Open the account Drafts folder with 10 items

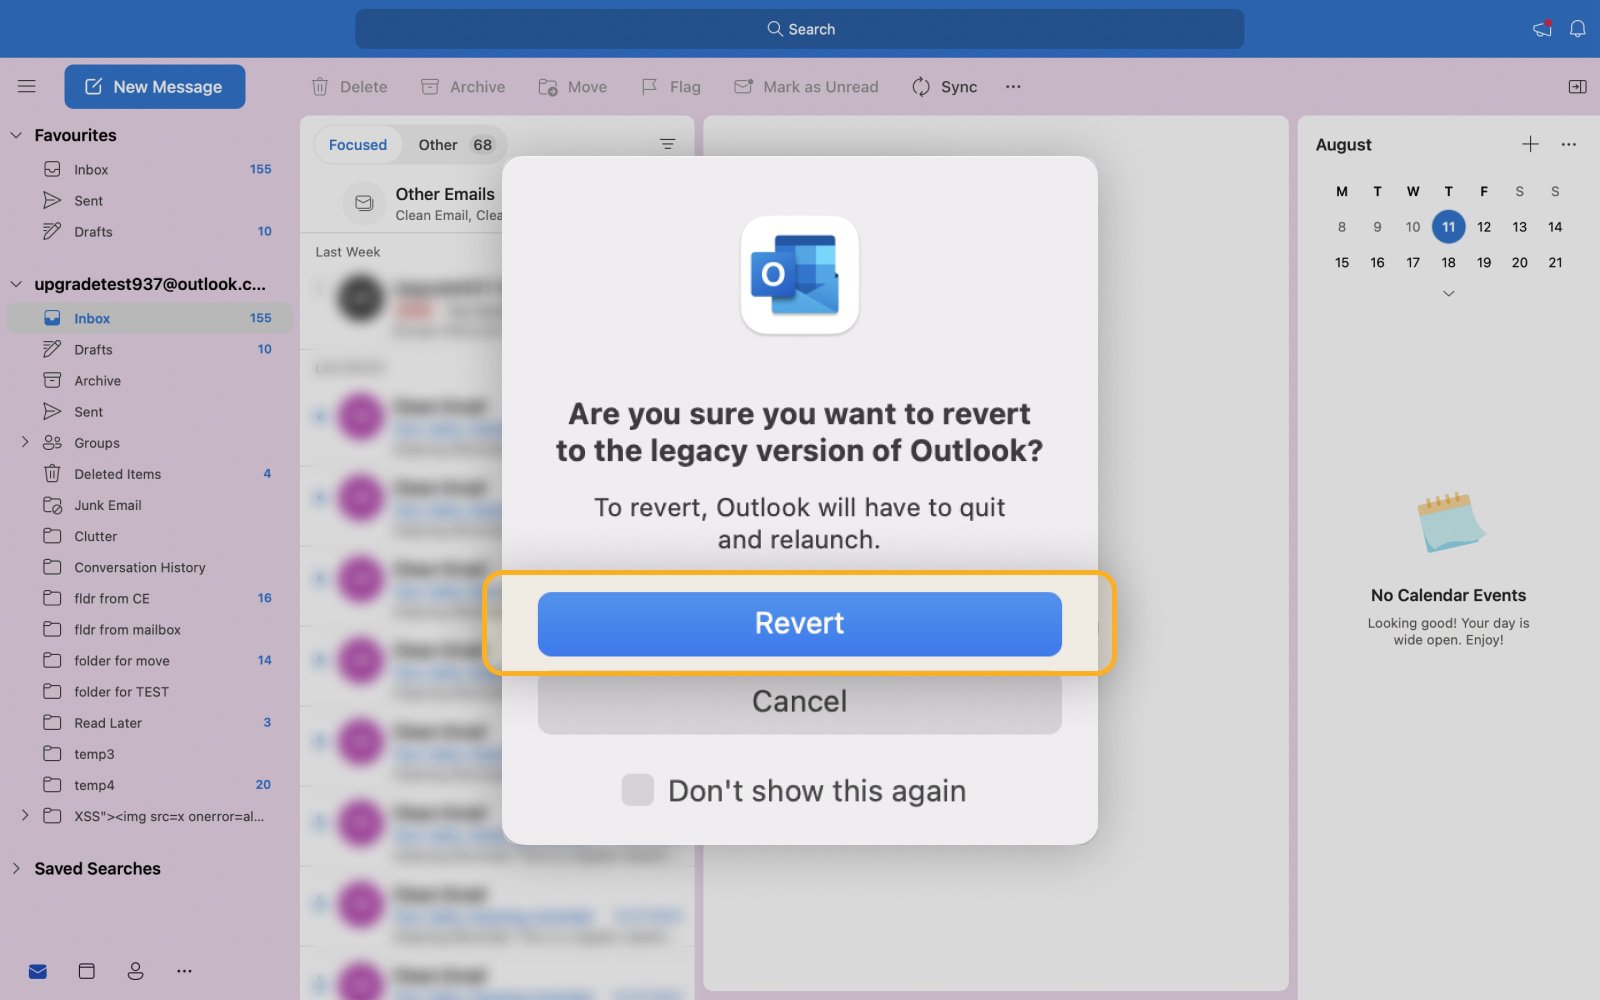(x=150, y=350)
